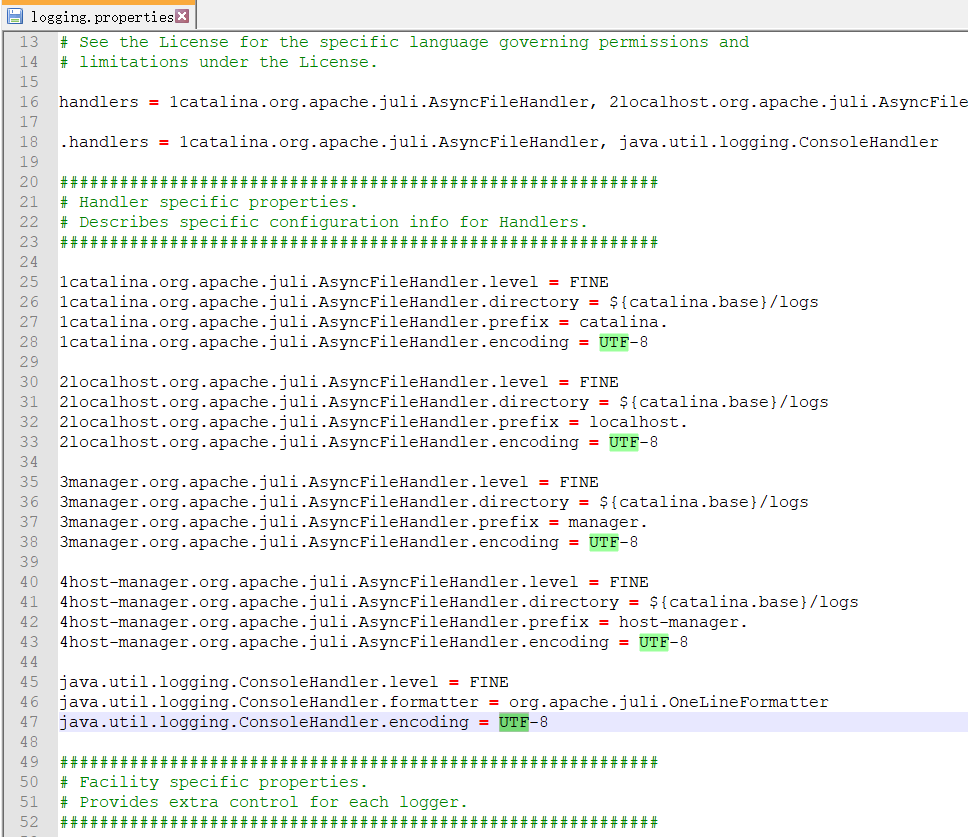
Task: Click FINE value on 3manager level line
Action: click(579, 482)
